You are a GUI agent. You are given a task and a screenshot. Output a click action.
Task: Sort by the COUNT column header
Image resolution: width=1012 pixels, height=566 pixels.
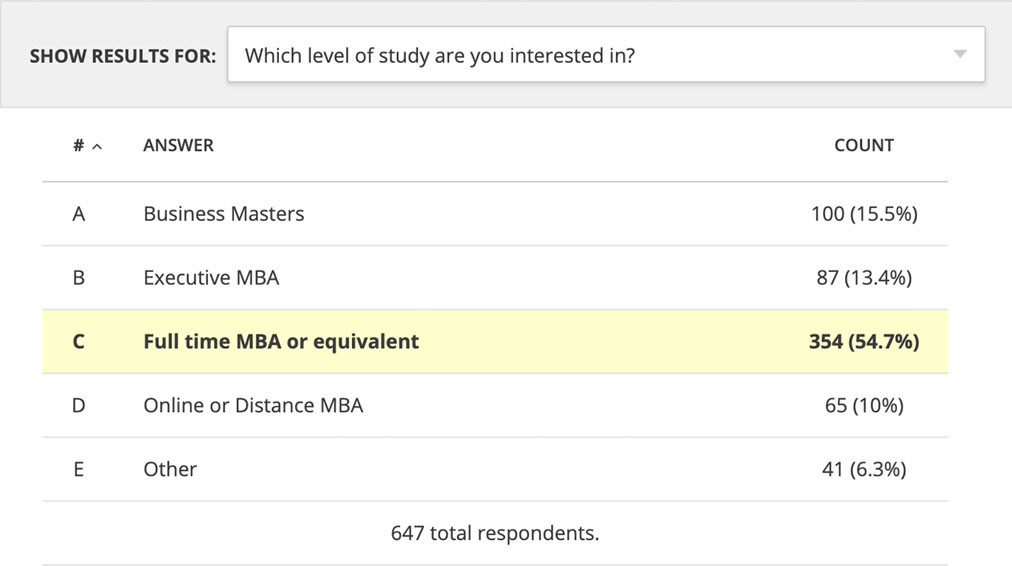pos(864,145)
